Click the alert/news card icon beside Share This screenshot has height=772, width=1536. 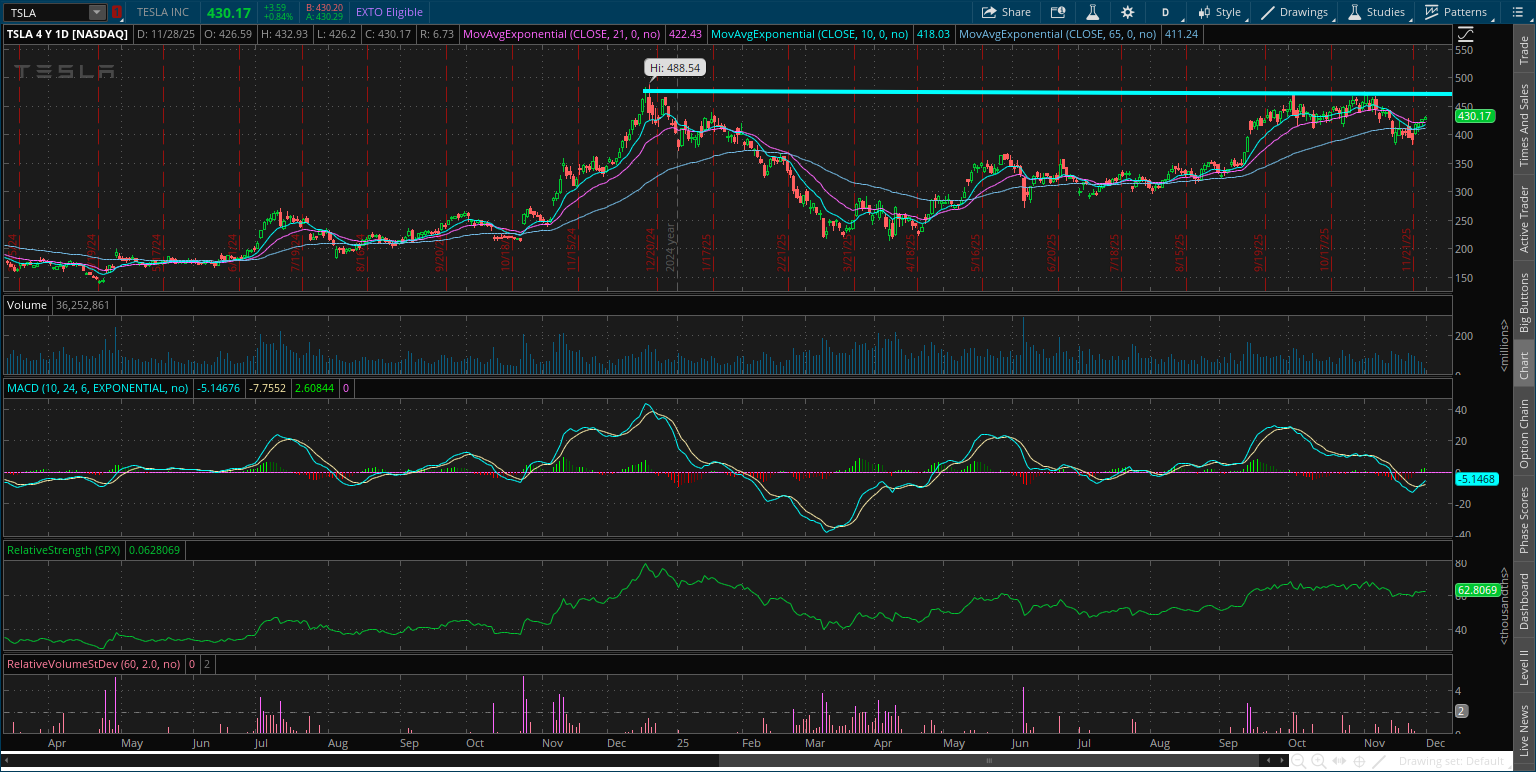click(x=1058, y=12)
